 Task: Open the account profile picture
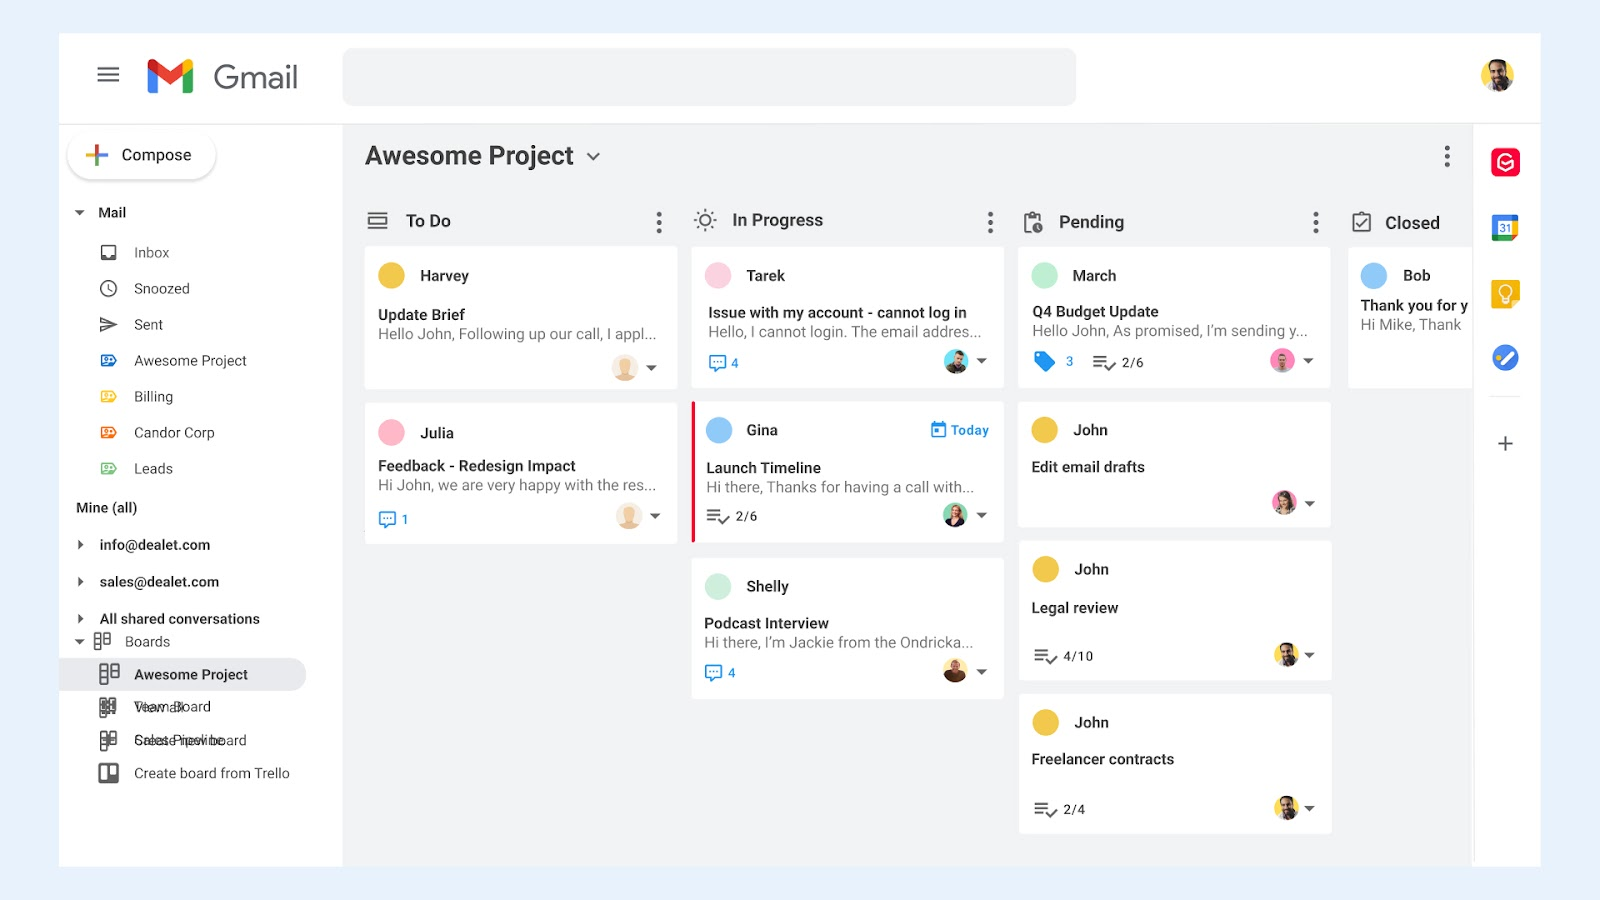click(1497, 75)
